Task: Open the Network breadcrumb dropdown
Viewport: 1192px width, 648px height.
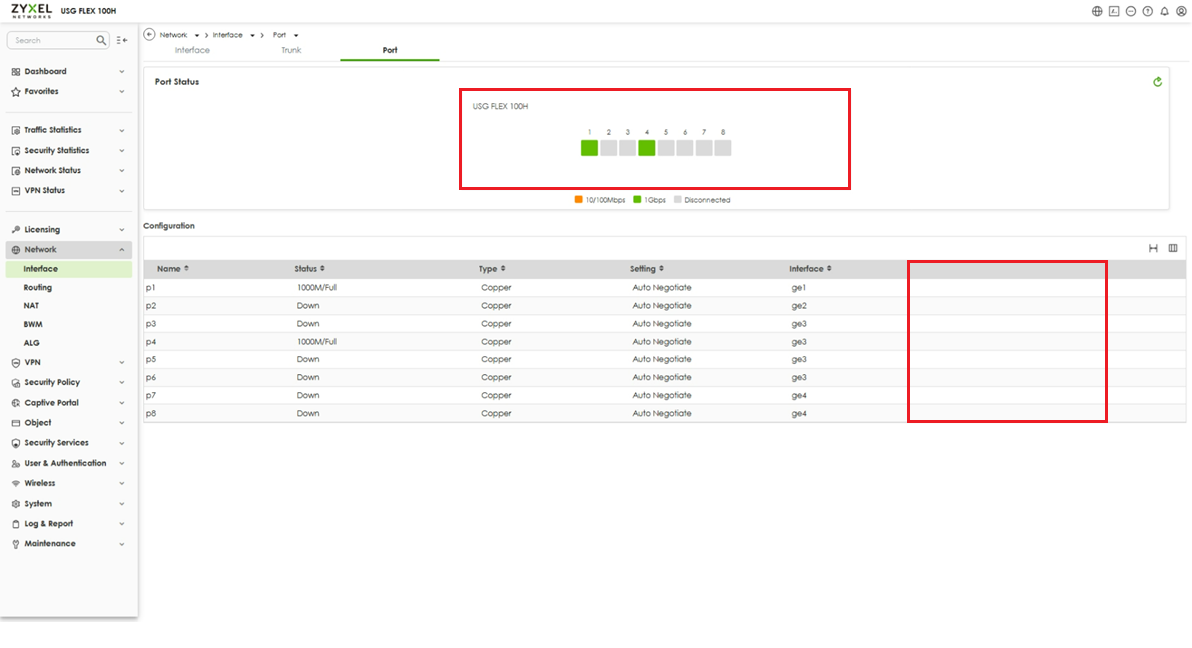Action: [197, 35]
